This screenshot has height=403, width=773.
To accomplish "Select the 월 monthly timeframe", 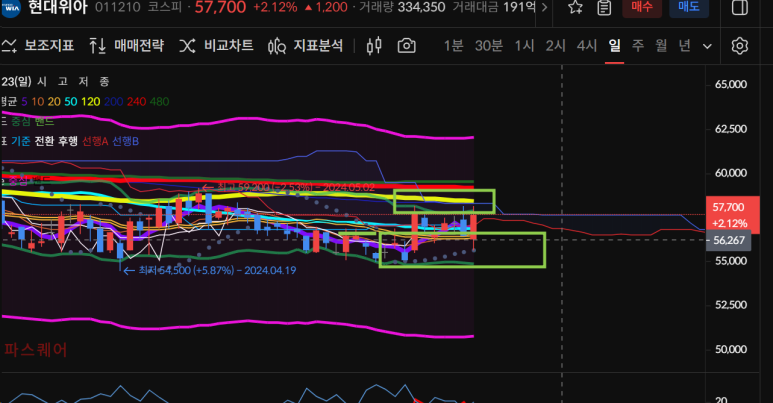I will tap(661, 46).
